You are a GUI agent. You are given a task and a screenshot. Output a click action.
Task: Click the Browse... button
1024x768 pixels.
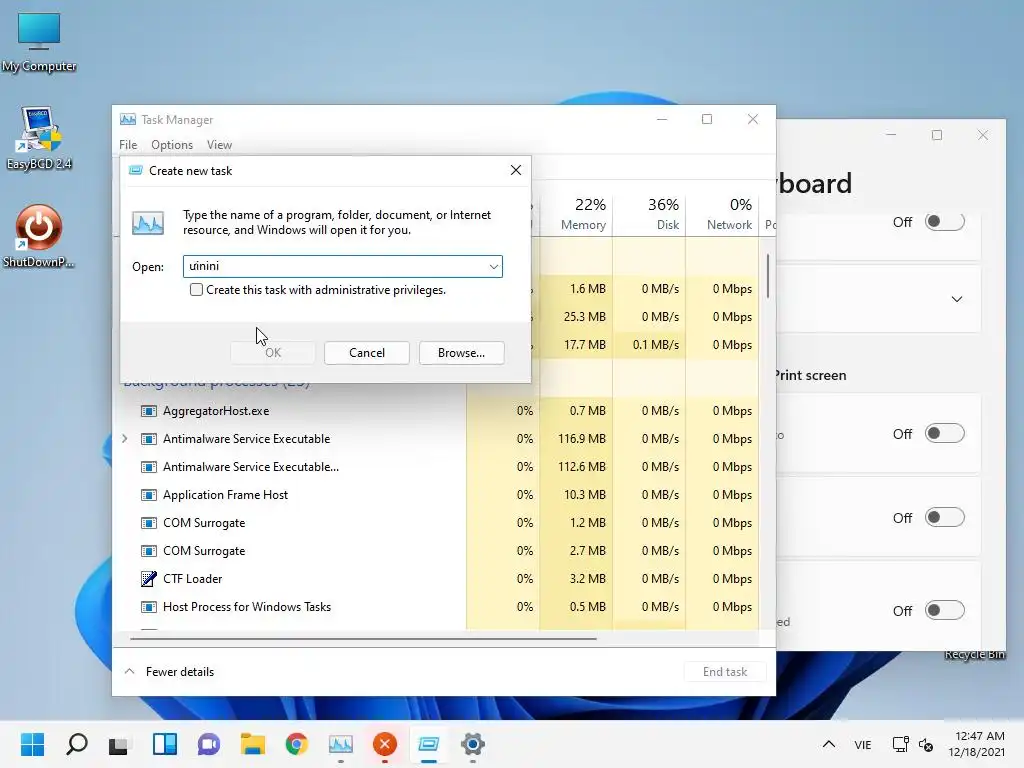461,353
